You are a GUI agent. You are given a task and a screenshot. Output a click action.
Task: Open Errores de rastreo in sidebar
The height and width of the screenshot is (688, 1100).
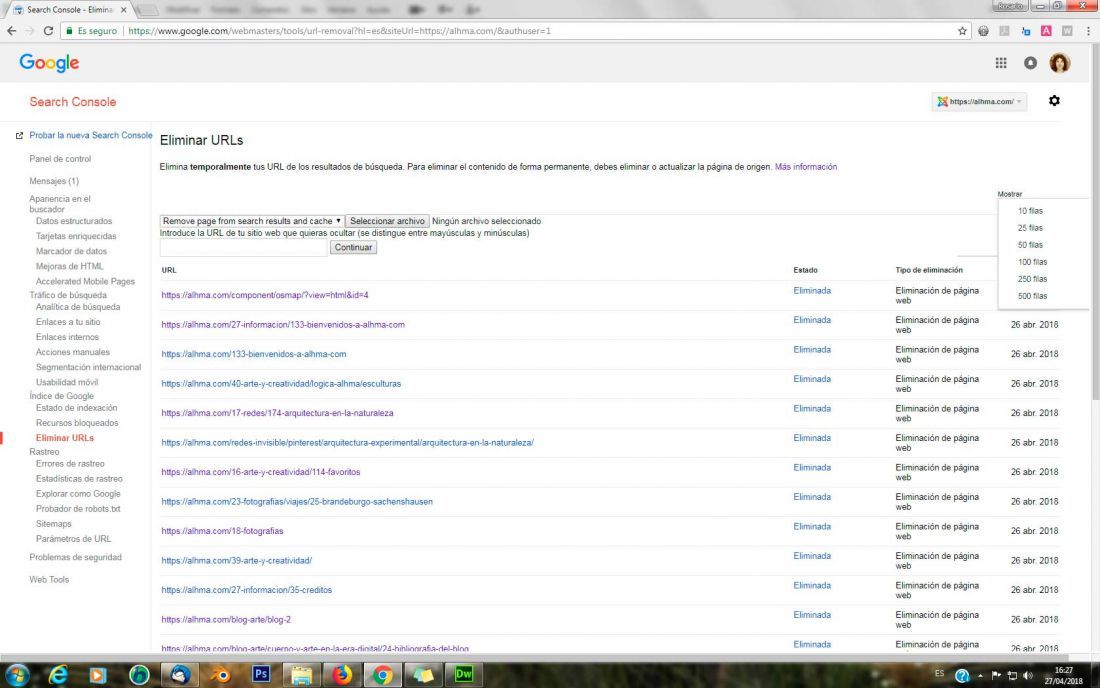click(70, 464)
